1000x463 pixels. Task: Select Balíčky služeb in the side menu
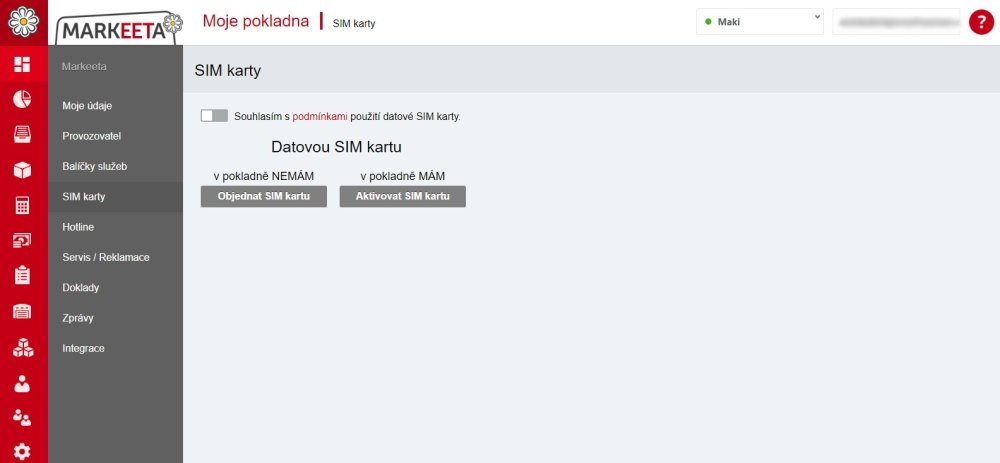[x=95, y=166]
